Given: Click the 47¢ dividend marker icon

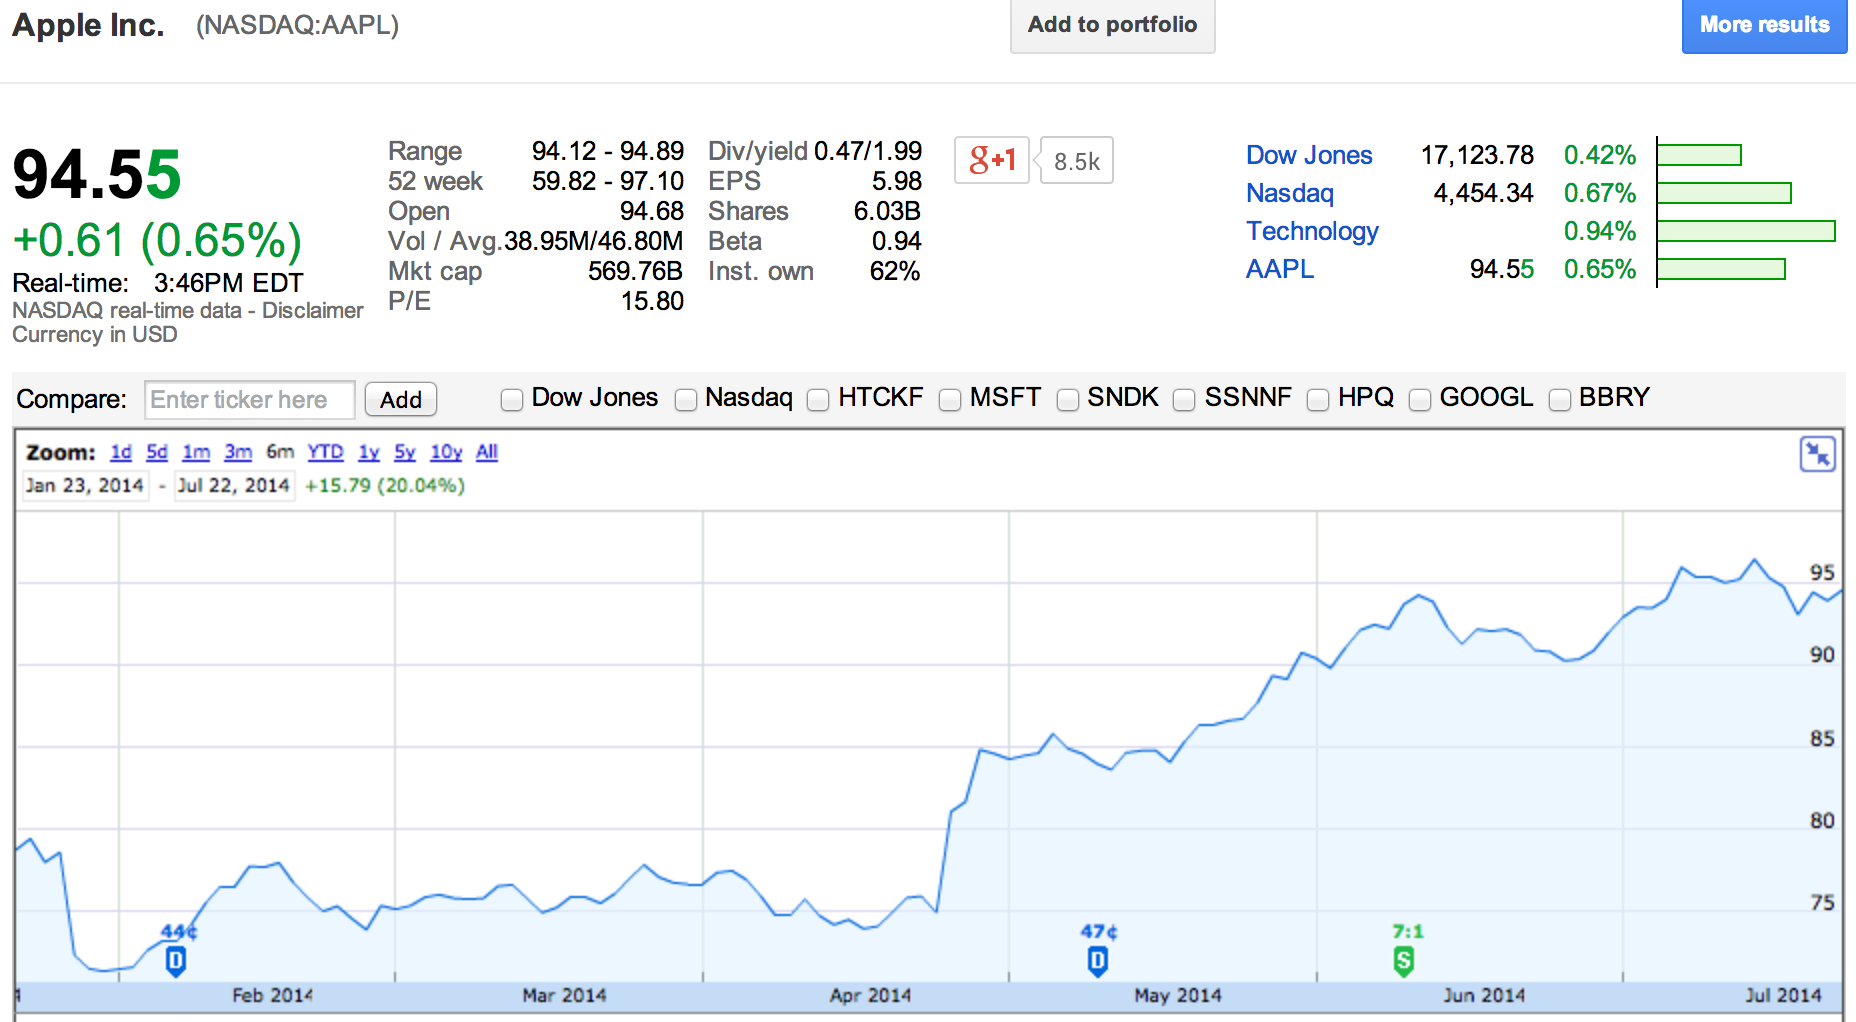Looking at the screenshot, I should [x=1097, y=961].
